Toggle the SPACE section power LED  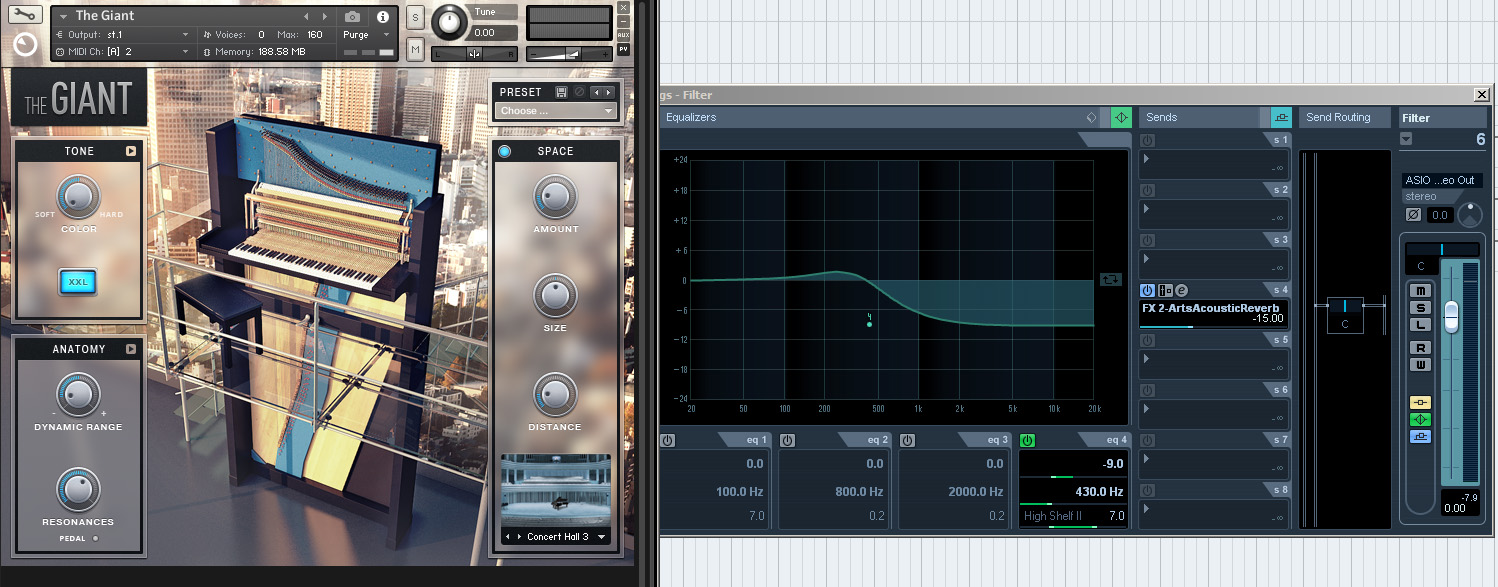pyautogui.click(x=504, y=151)
